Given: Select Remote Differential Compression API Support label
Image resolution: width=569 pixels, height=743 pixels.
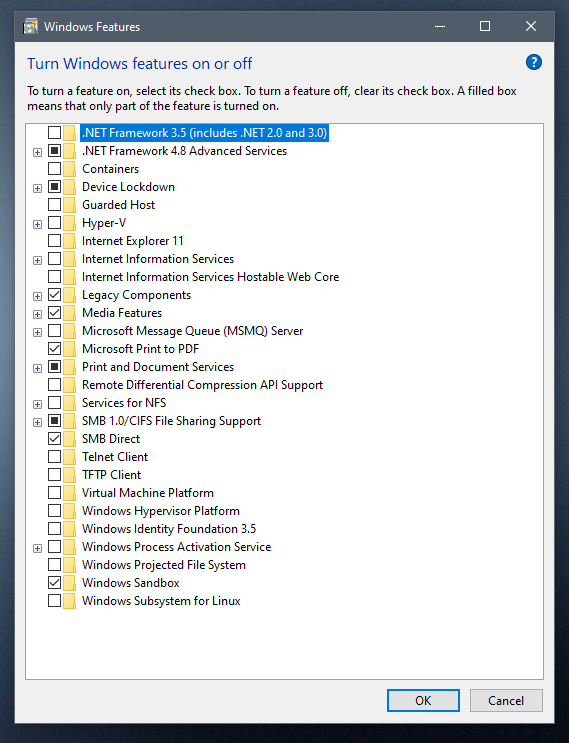Looking at the screenshot, I should (x=202, y=385).
